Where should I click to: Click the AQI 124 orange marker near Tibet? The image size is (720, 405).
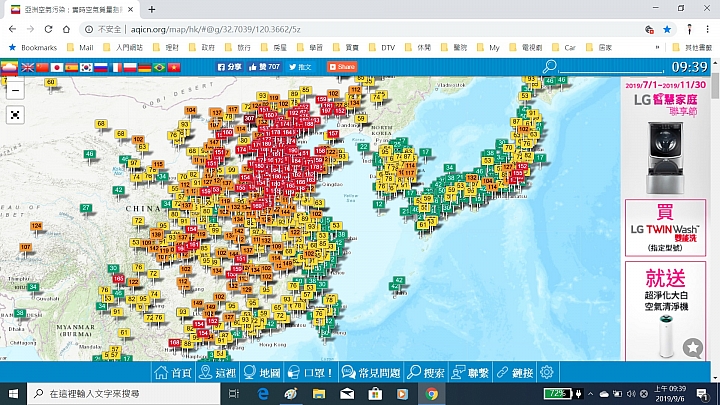[x=36, y=225]
